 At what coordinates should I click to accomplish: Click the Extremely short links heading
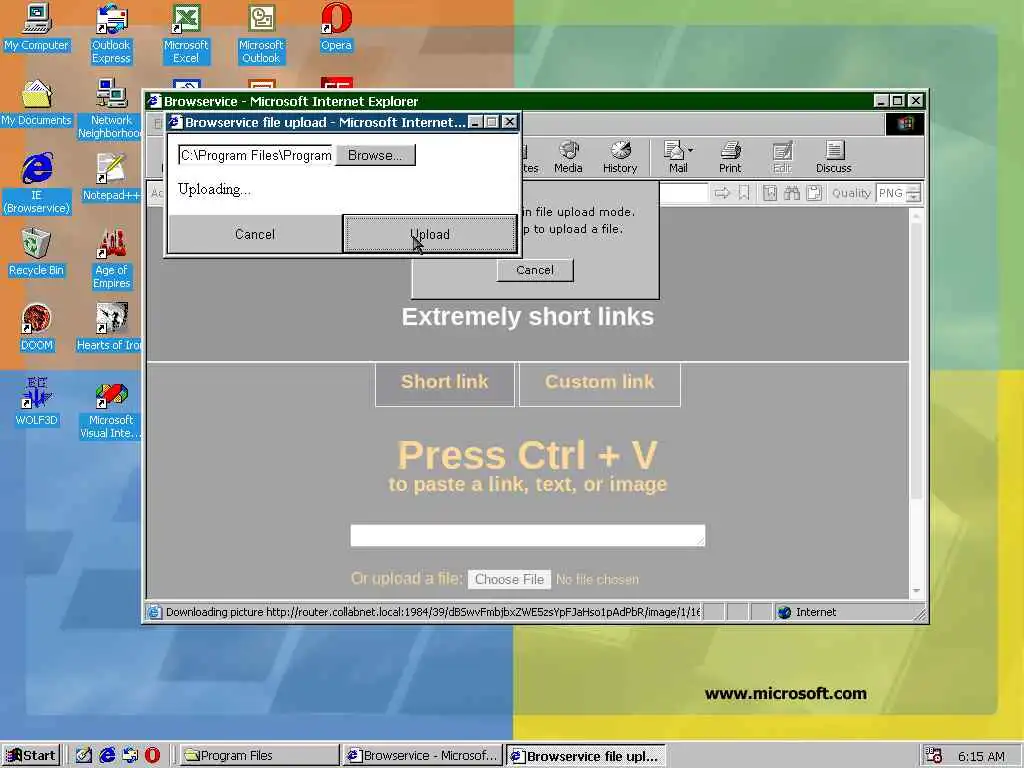click(528, 317)
